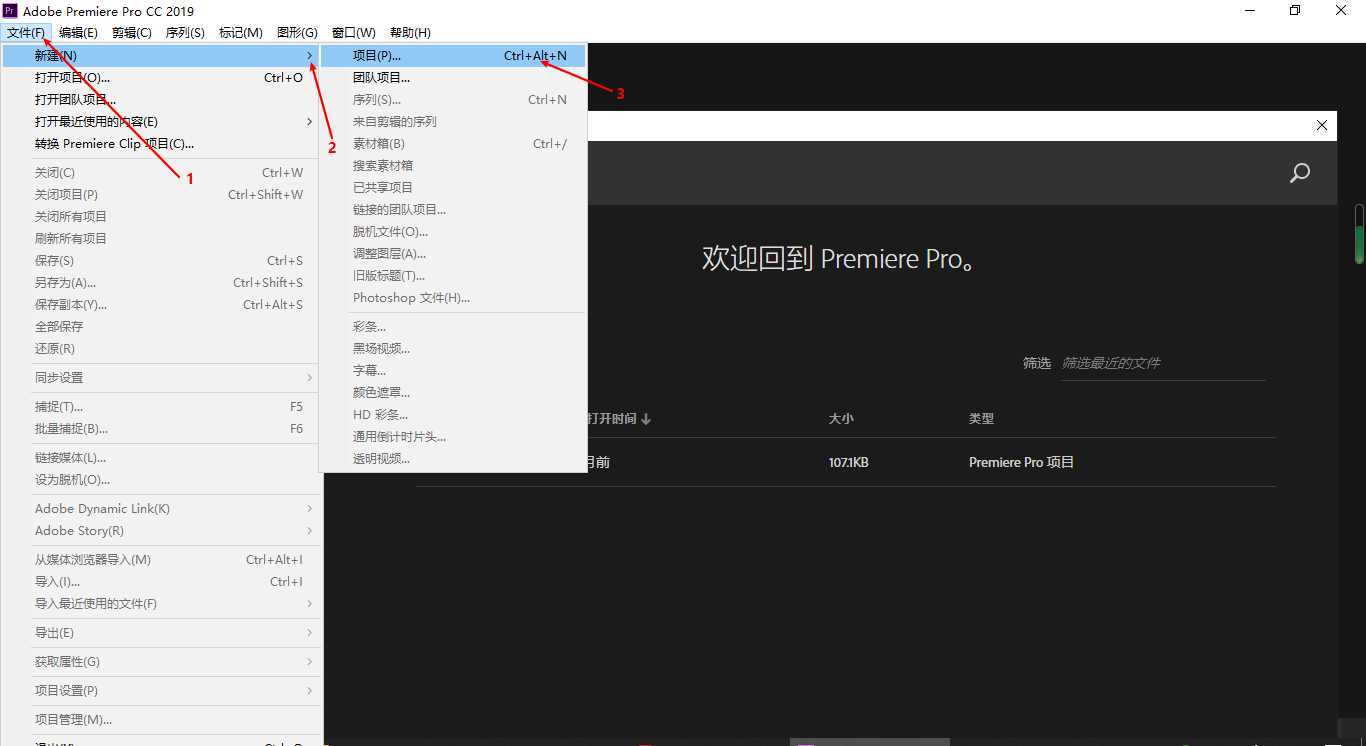
Task: Select 通用倒计时片头...
Action: coord(453,436)
